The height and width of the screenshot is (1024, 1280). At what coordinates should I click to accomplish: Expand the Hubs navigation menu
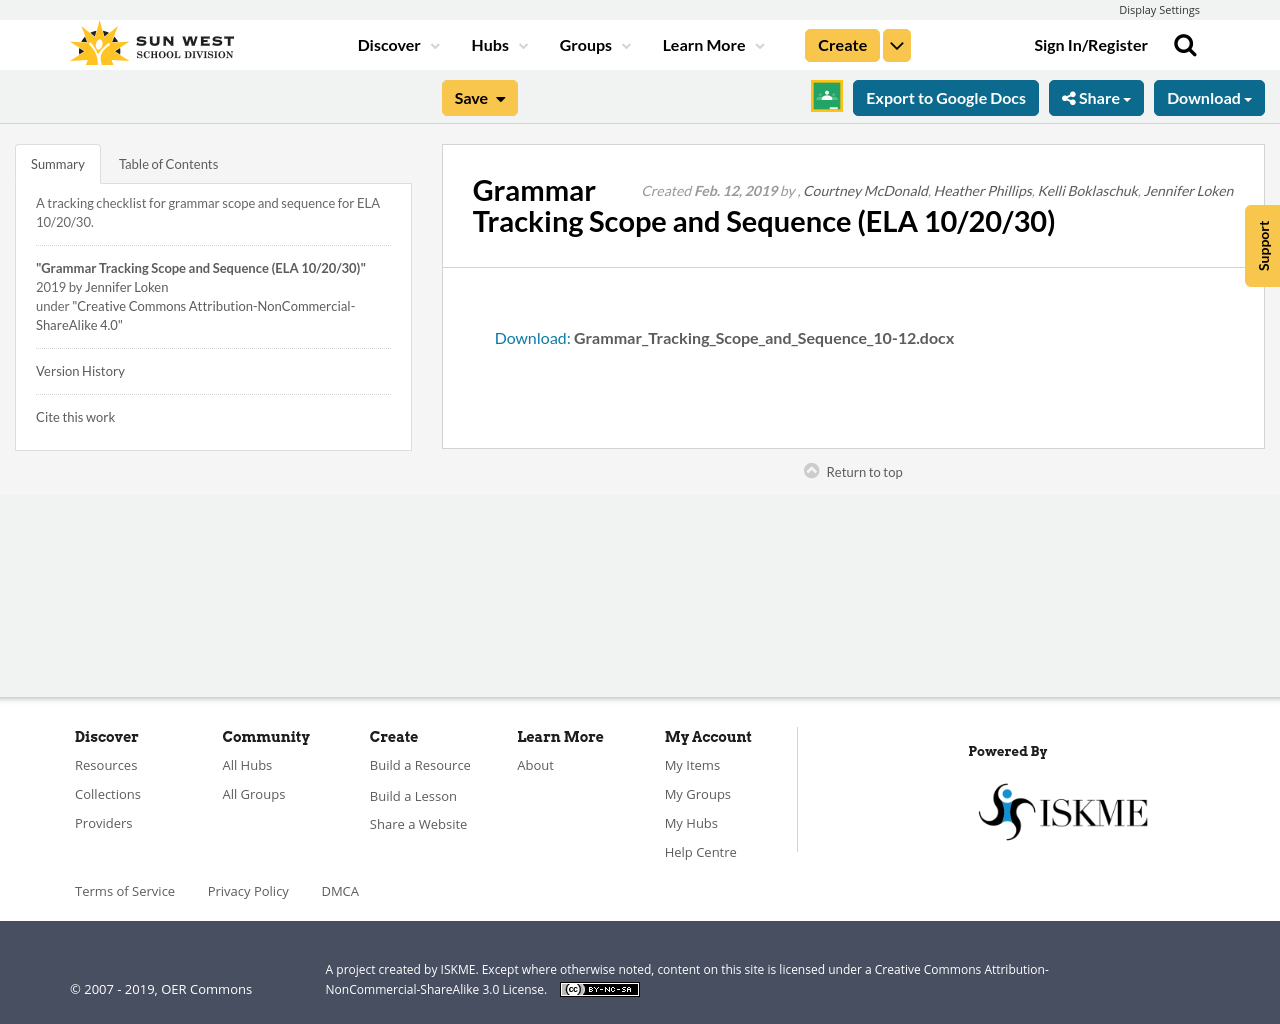pos(499,44)
